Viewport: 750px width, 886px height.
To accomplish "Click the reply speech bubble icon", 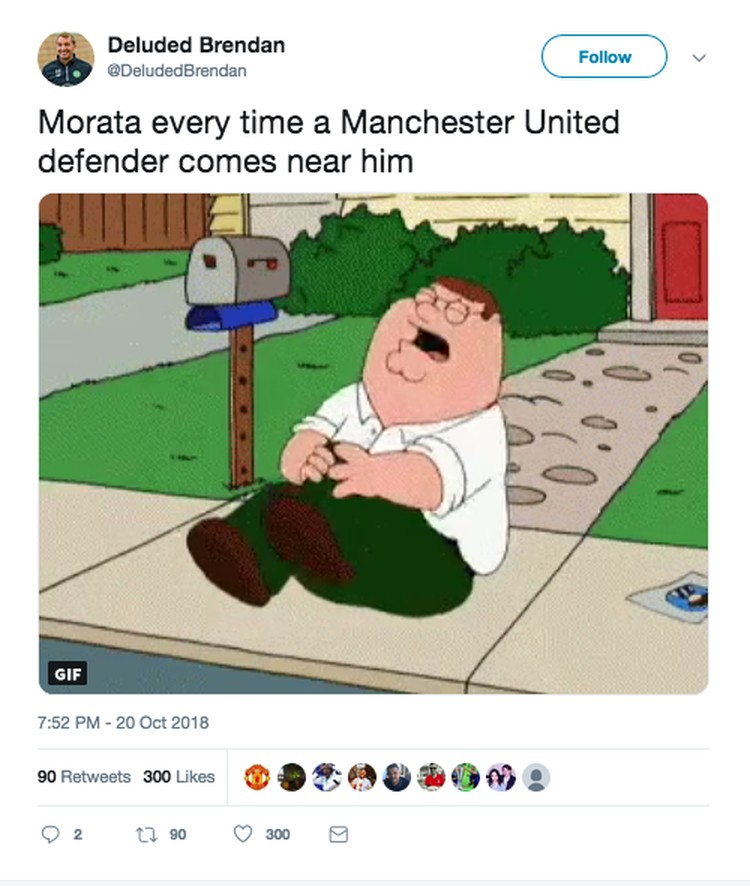I will point(50,834).
